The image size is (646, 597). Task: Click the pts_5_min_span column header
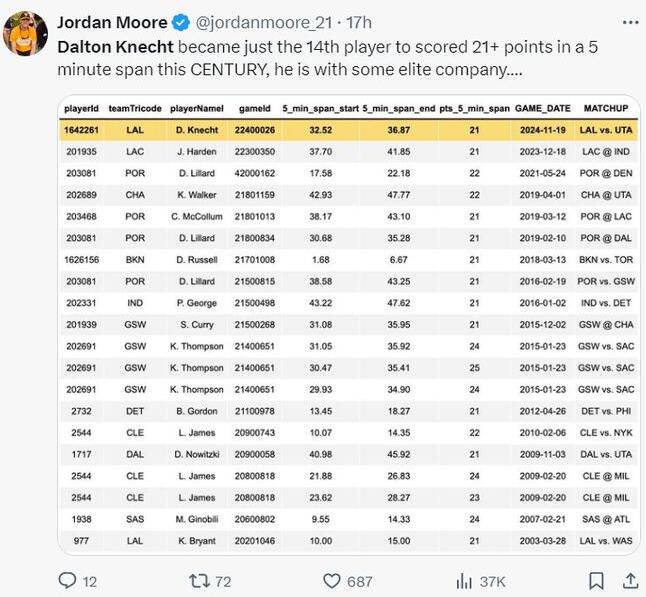474,107
